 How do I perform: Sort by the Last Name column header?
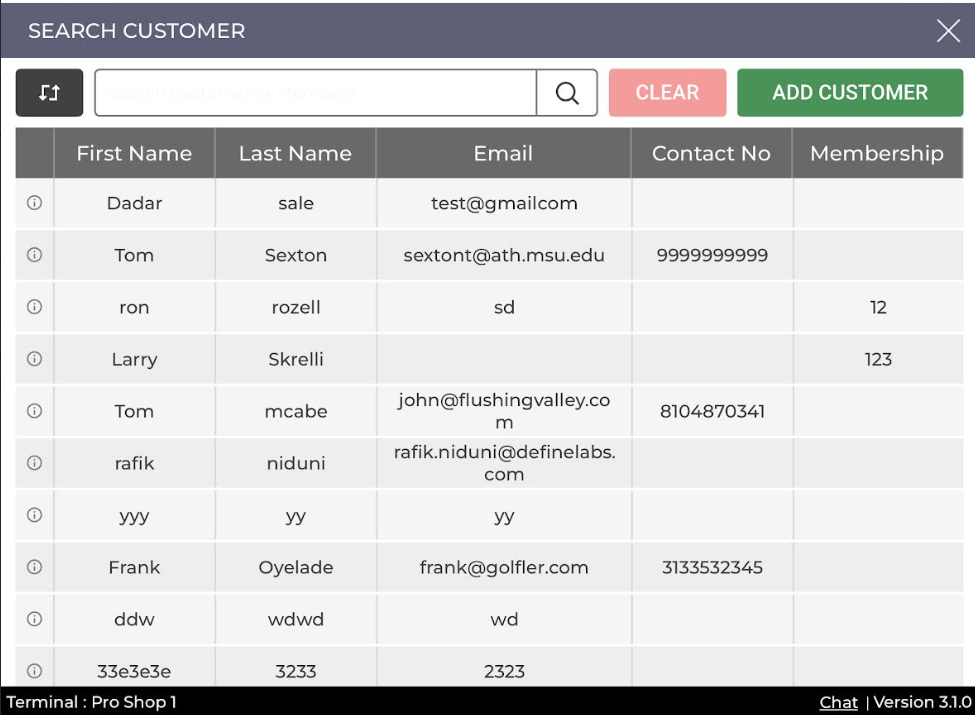(x=295, y=154)
